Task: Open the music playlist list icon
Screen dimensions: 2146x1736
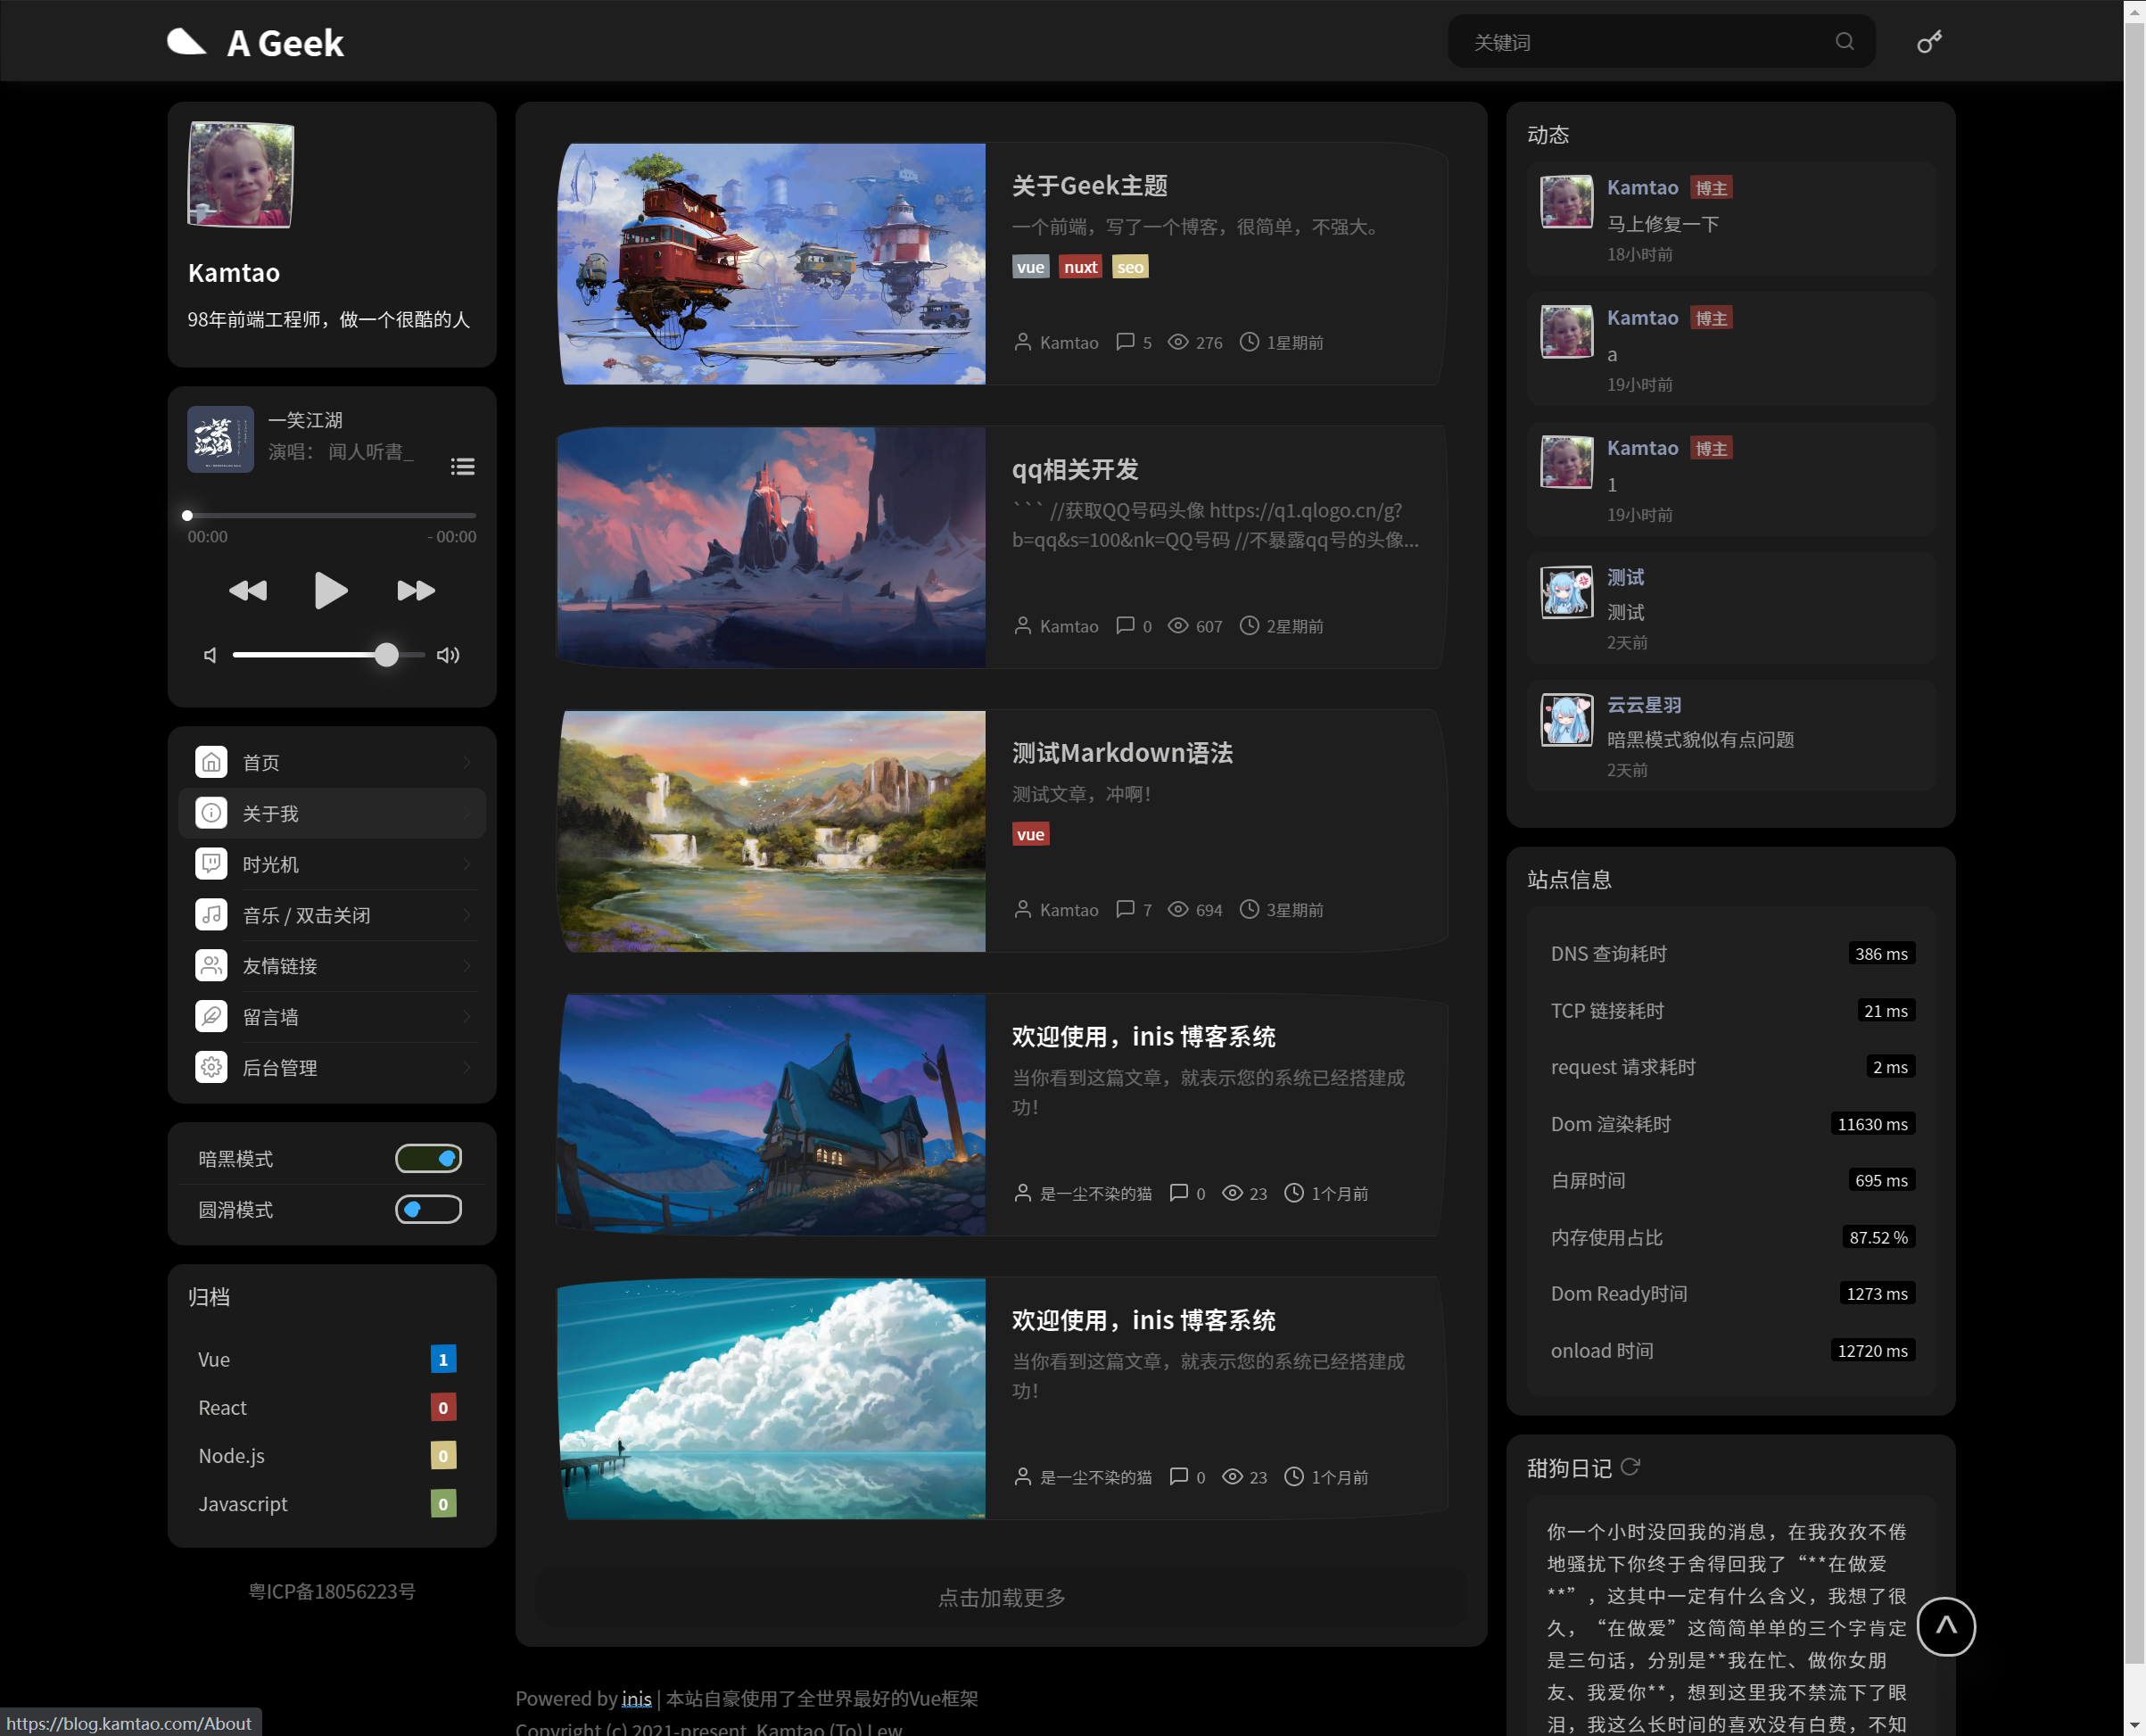Action: [462, 467]
